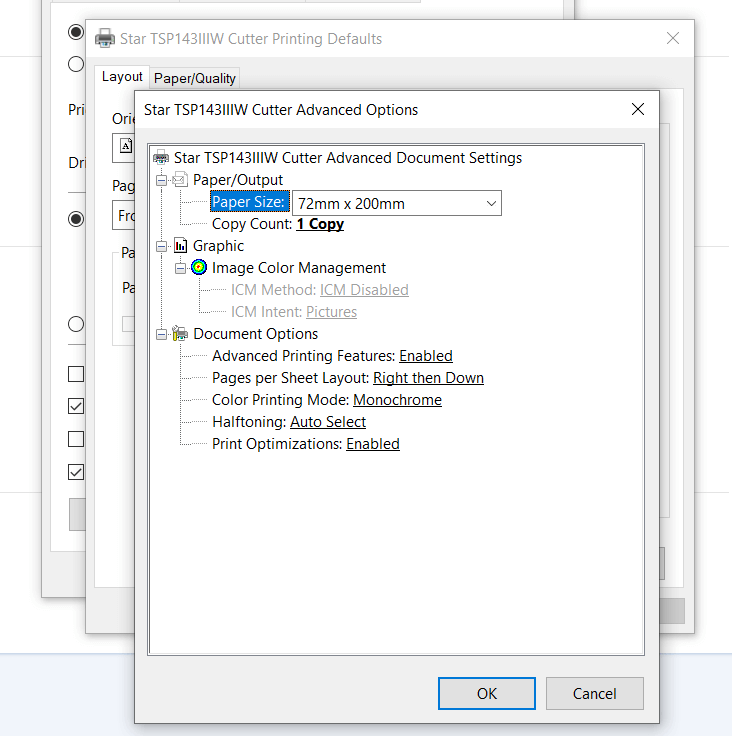Screen dimensions: 732x736
Task: Select the filled radio button below Pag label
Action: point(76,219)
